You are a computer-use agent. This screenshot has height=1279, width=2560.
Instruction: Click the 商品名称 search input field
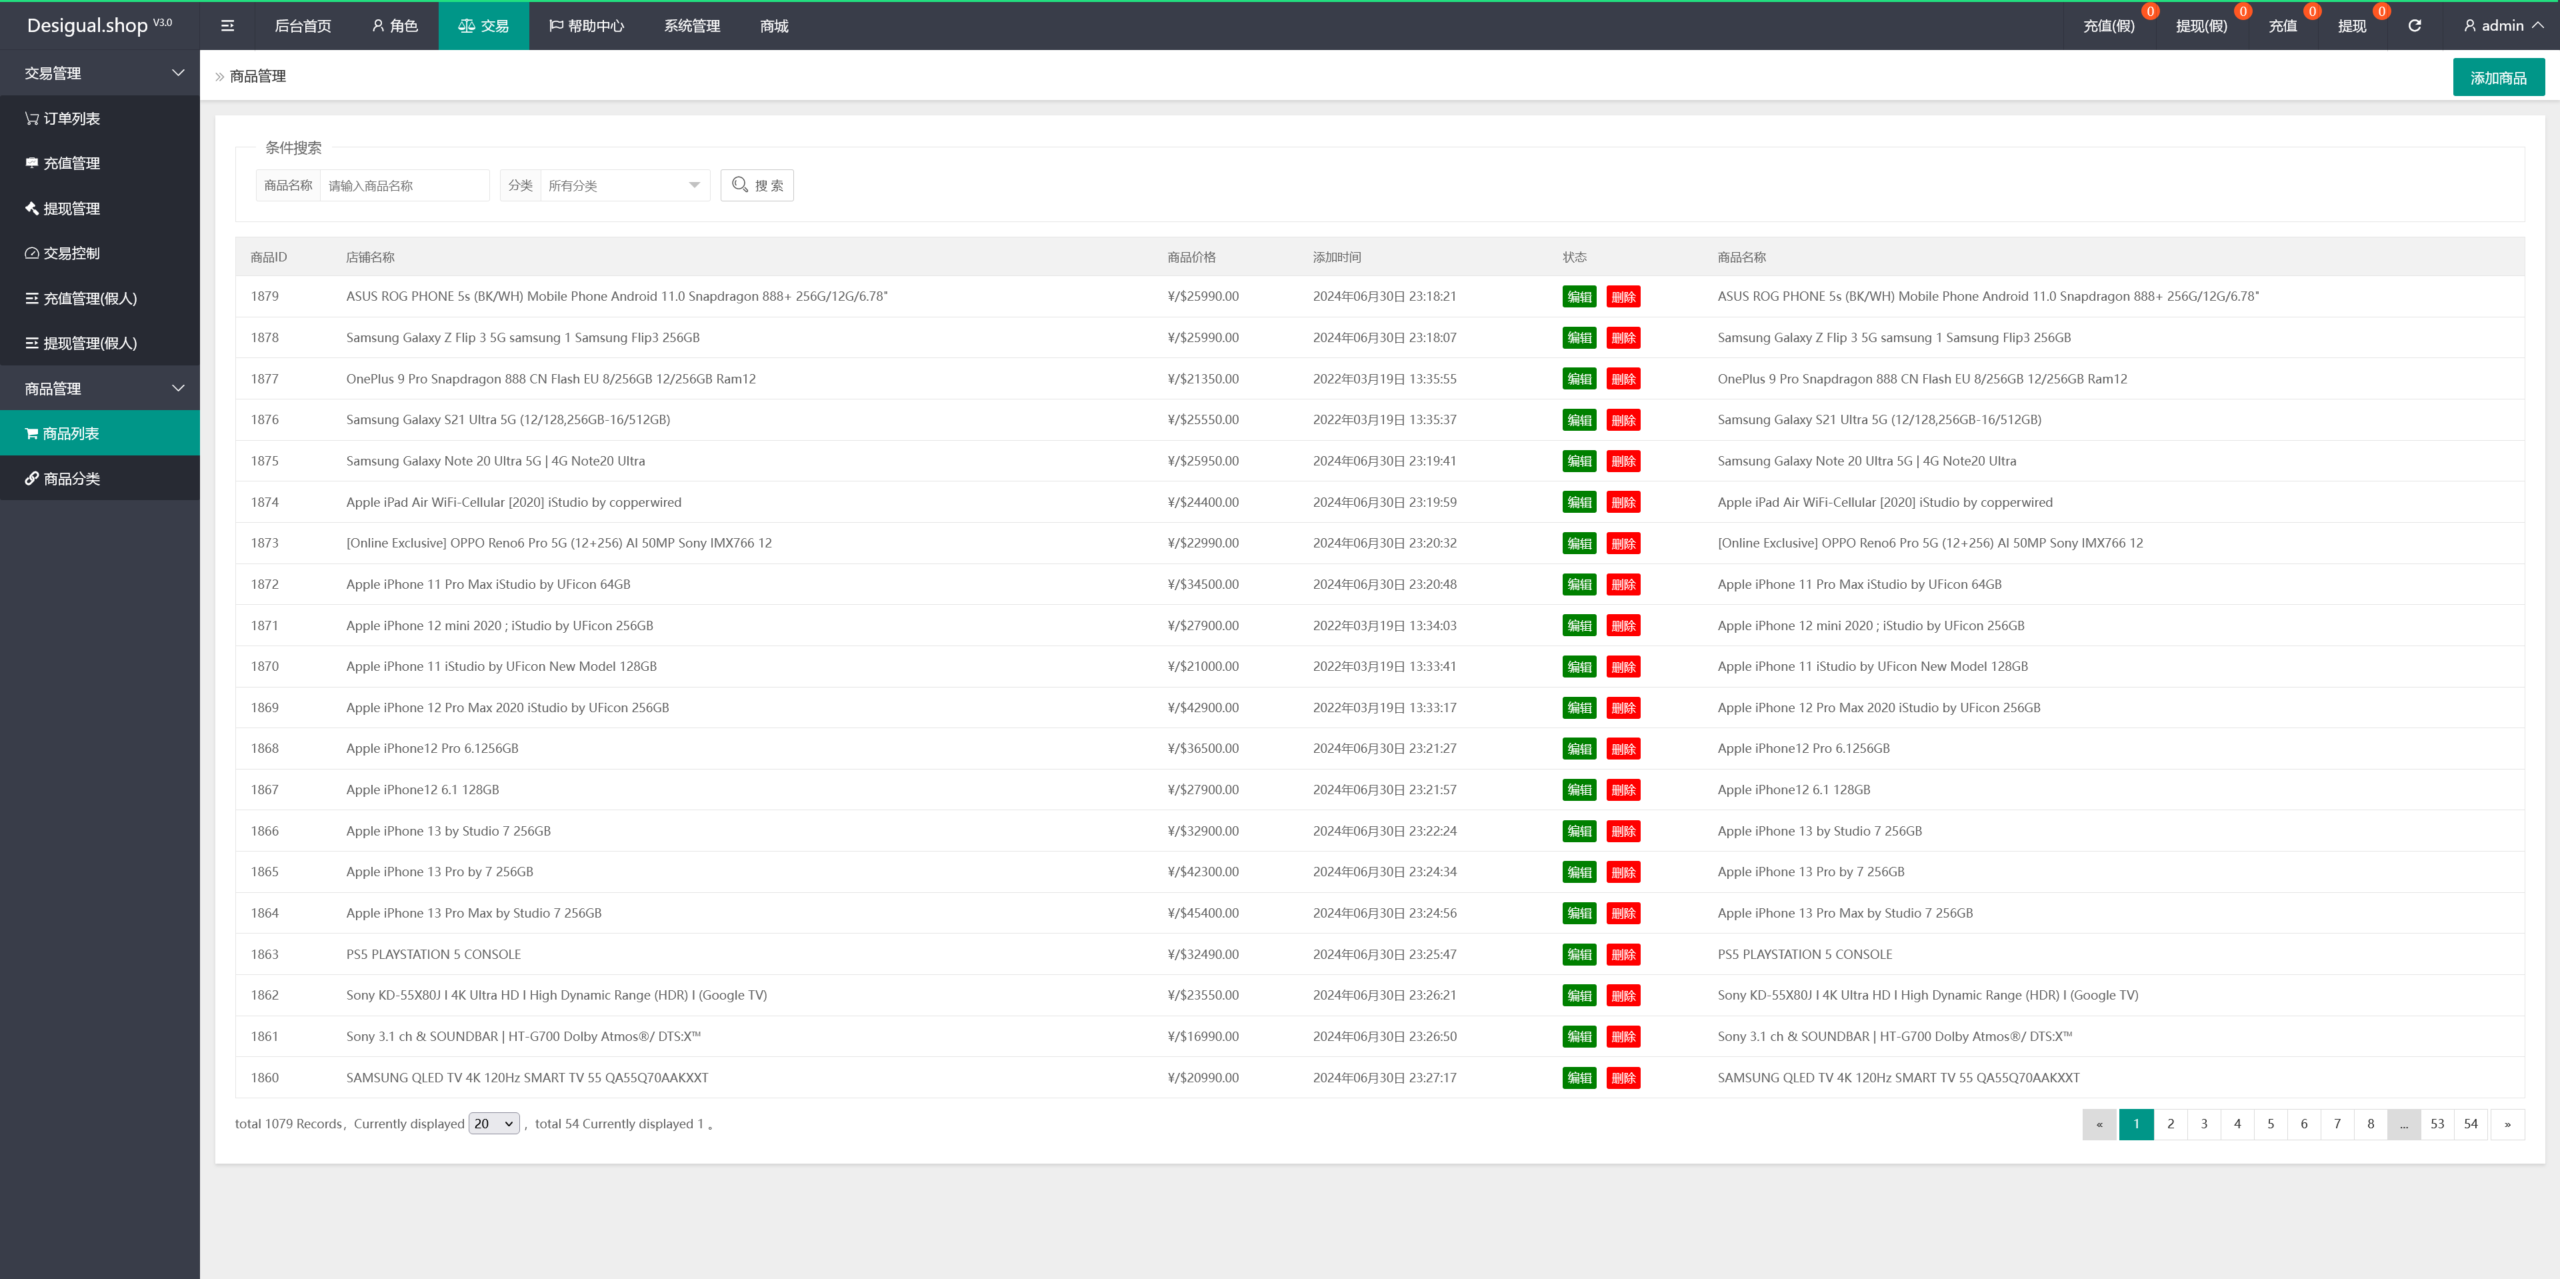point(404,185)
